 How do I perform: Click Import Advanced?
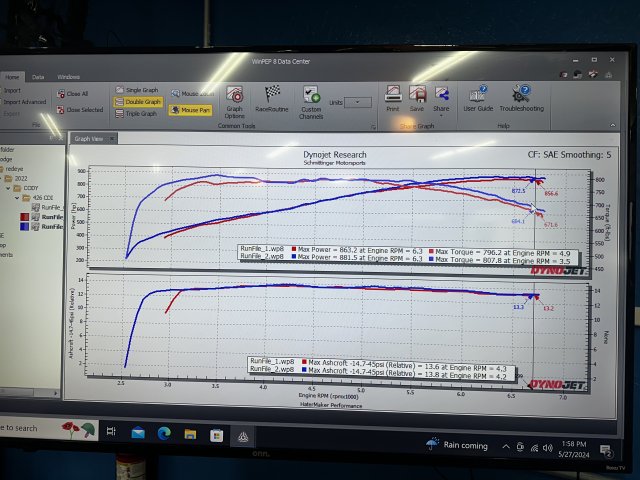pyautogui.click(x=24, y=102)
